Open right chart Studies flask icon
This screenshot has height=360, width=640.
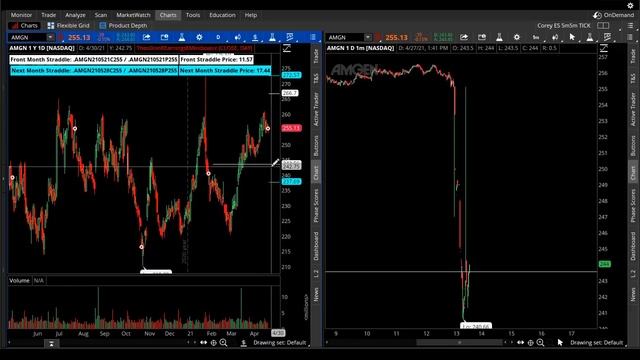(x=499, y=37)
